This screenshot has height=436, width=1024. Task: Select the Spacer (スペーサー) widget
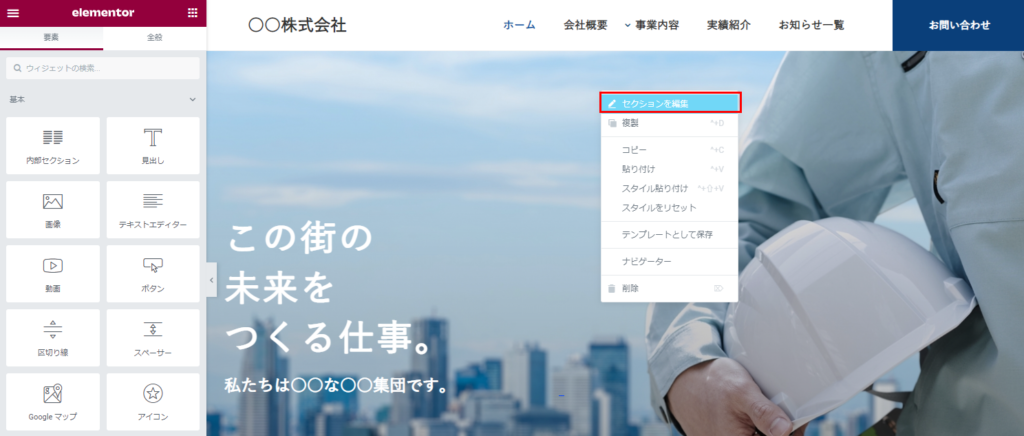tap(153, 338)
